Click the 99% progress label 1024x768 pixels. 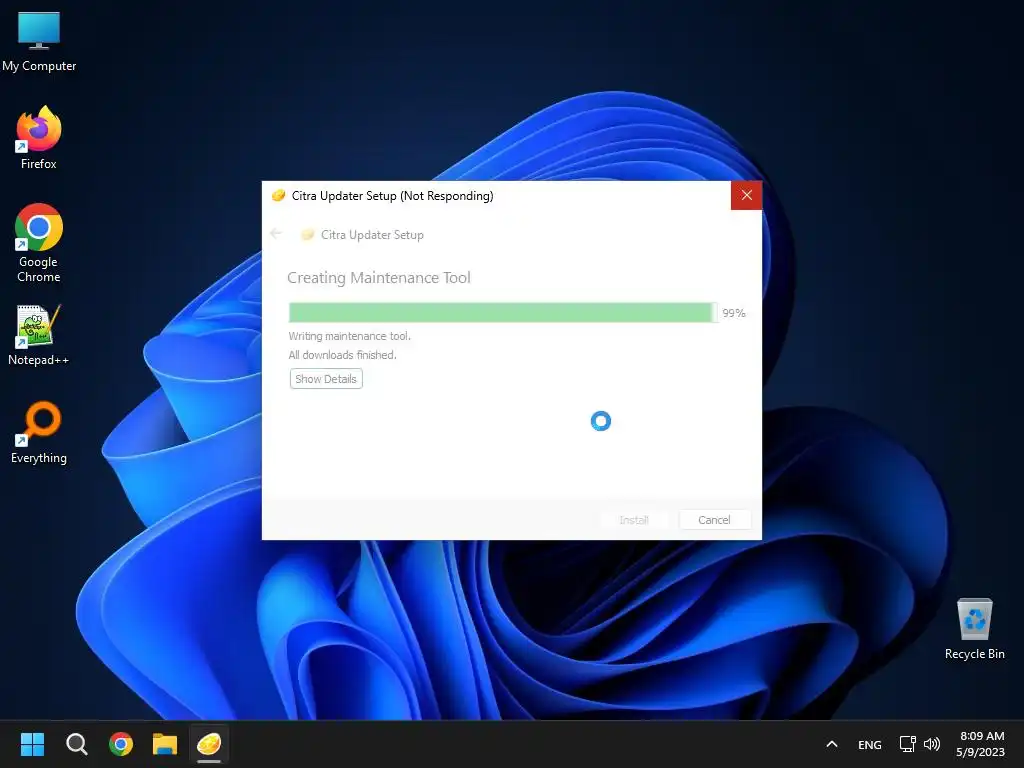point(733,313)
